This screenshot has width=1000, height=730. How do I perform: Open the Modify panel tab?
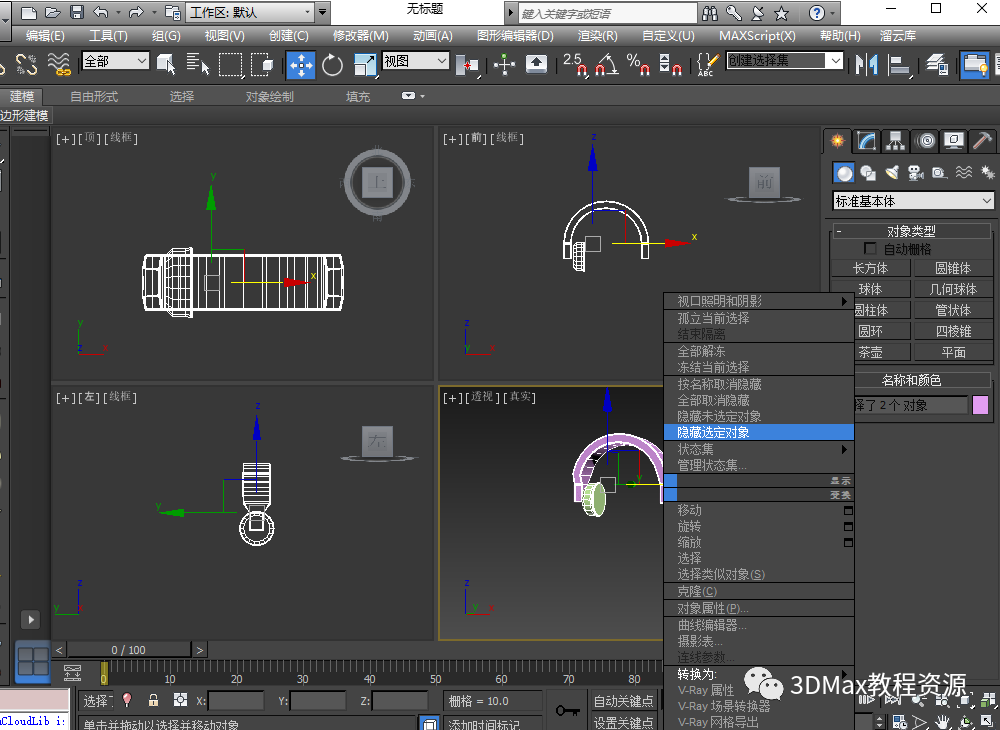tap(867, 141)
